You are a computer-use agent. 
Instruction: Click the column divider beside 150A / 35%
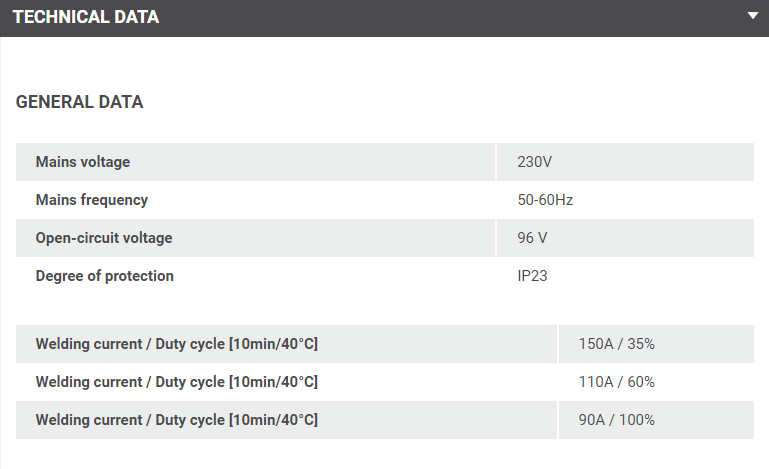[x=558, y=344]
